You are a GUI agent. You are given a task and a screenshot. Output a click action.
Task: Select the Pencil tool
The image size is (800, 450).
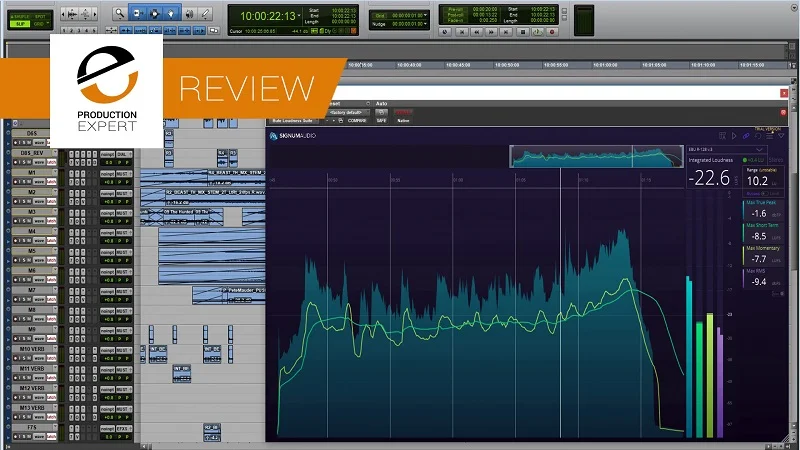click(205, 14)
